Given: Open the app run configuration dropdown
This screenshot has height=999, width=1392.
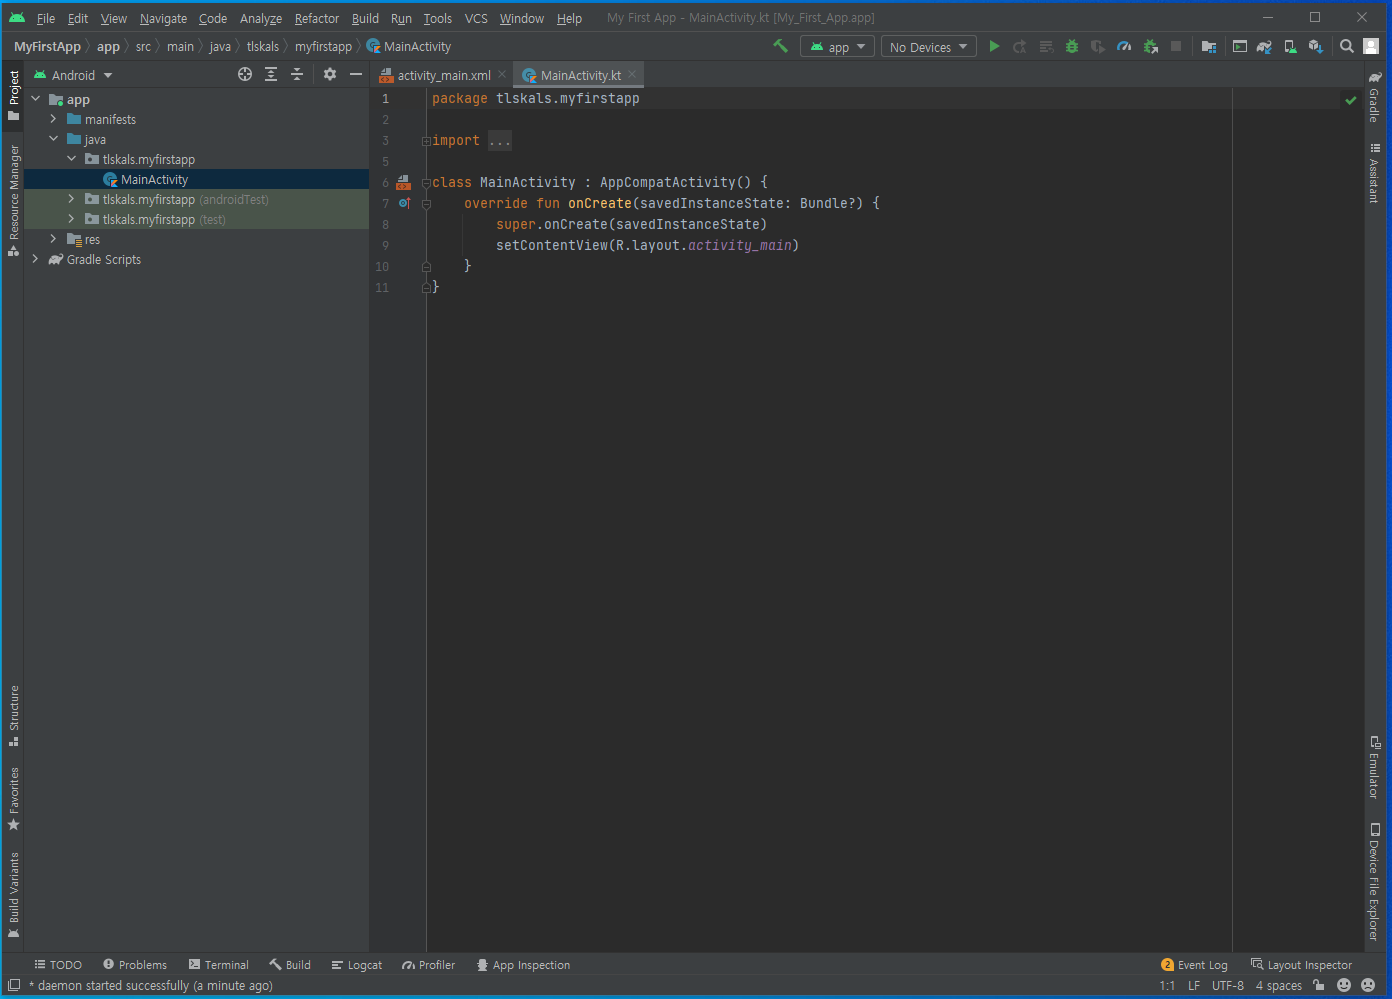Looking at the screenshot, I should (838, 47).
